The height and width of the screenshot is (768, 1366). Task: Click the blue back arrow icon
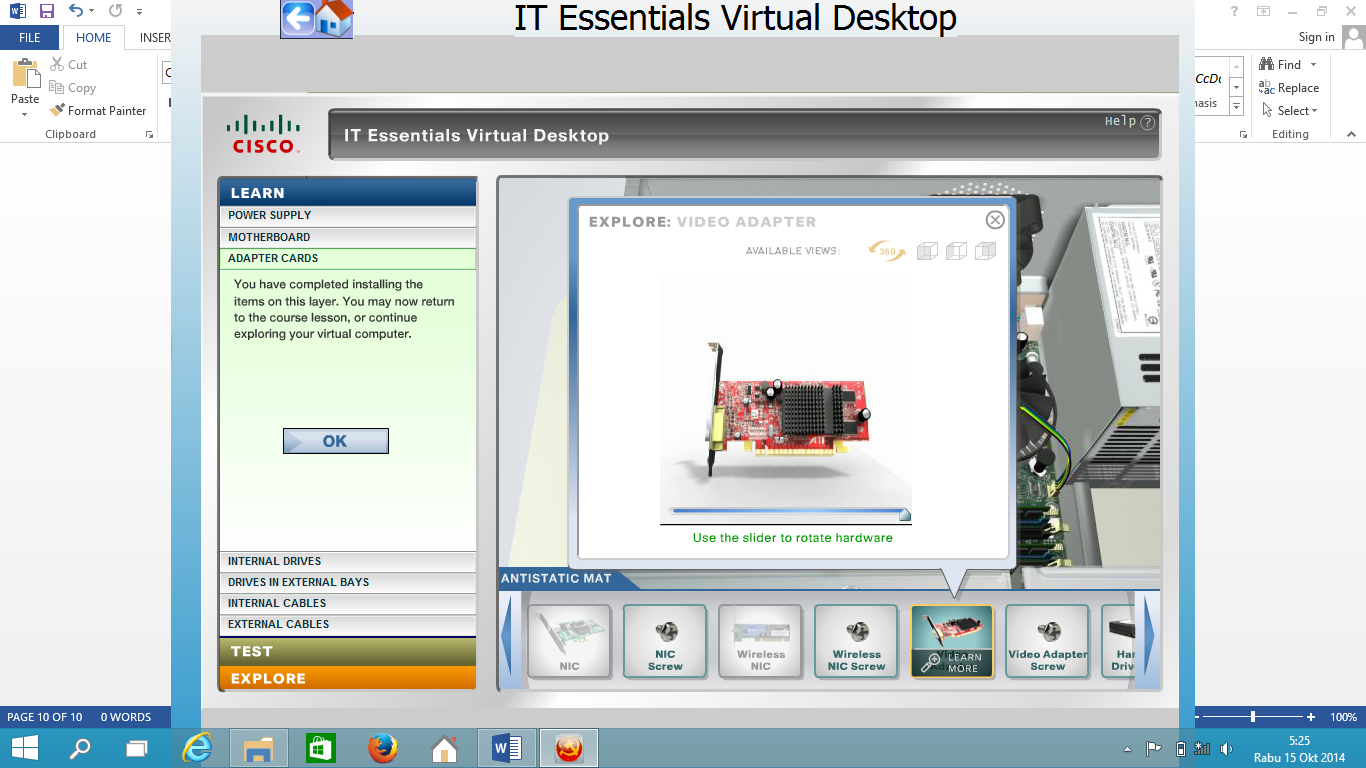[298, 18]
